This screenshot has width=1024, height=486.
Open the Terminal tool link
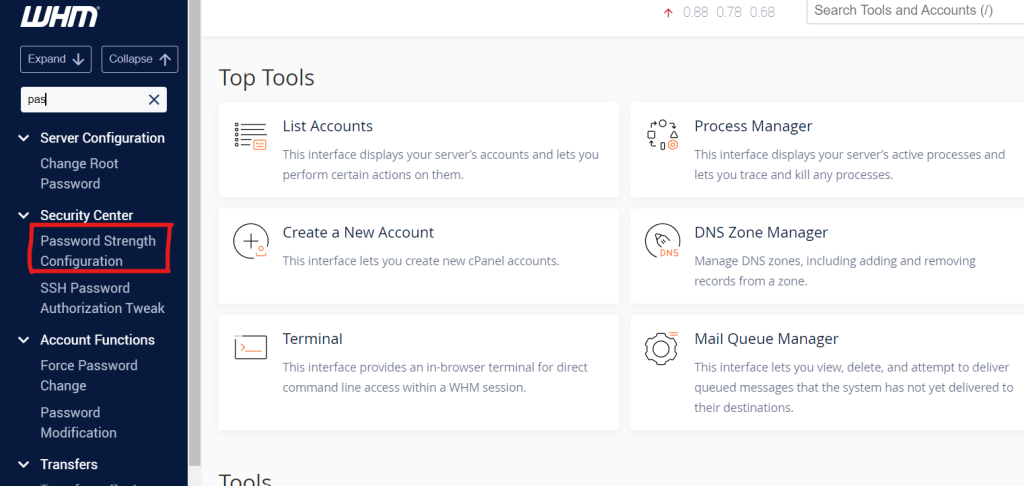312,339
